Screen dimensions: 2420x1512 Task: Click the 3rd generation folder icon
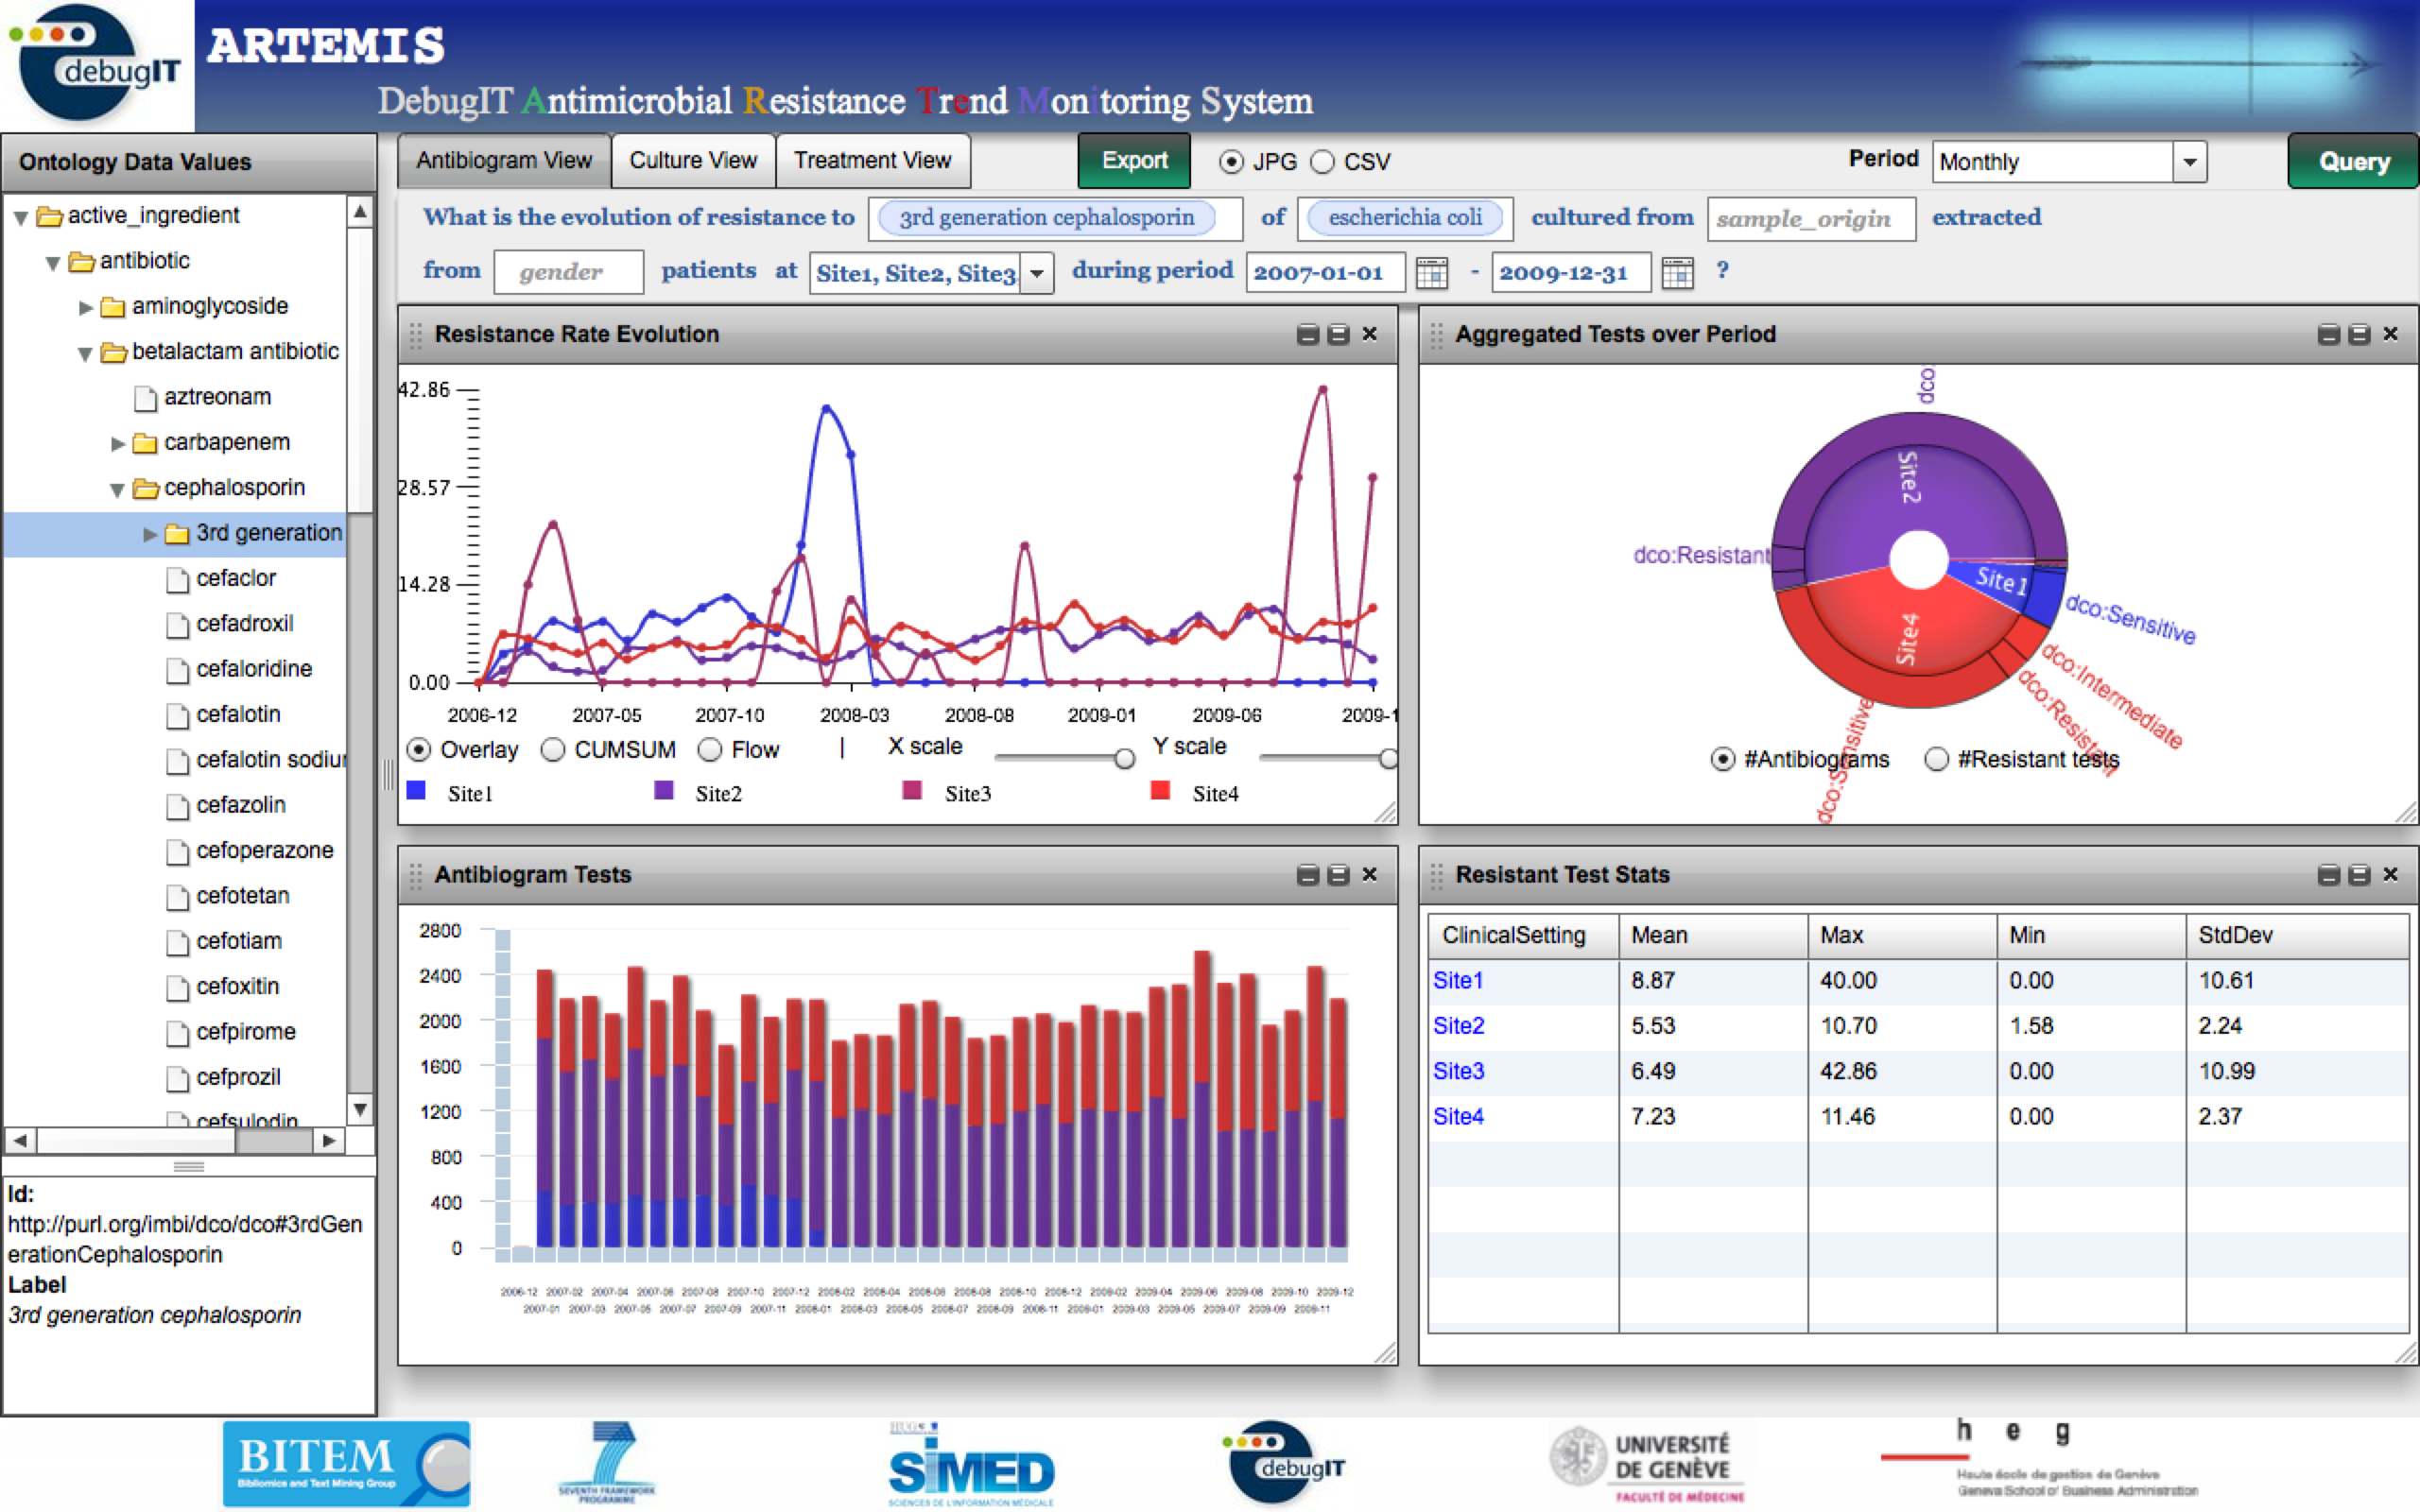click(177, 534)
